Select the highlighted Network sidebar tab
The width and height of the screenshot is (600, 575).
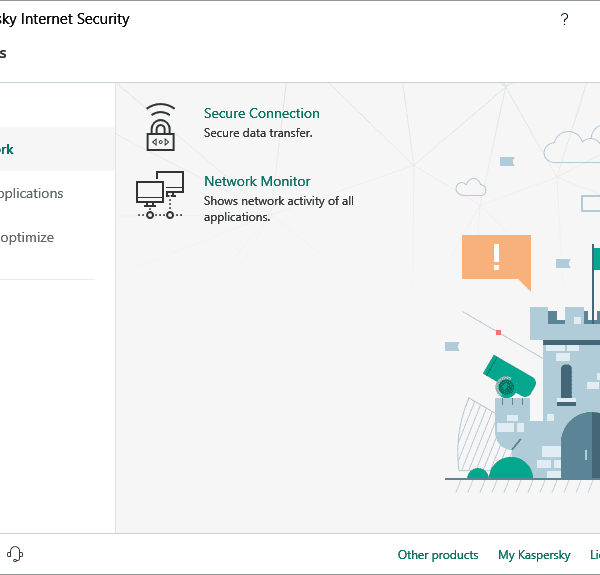pos(10,149)
